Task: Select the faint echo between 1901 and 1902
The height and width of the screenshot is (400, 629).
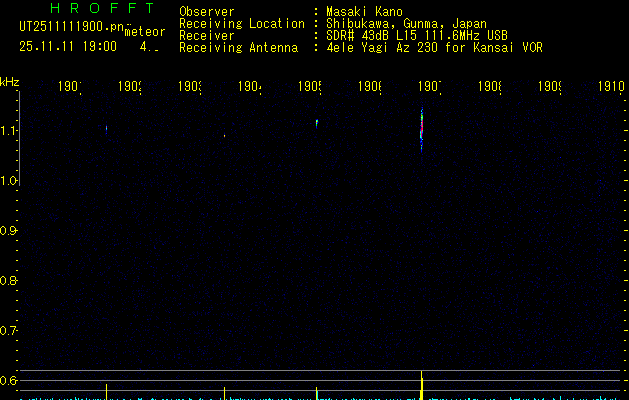Action: point(106,127)
